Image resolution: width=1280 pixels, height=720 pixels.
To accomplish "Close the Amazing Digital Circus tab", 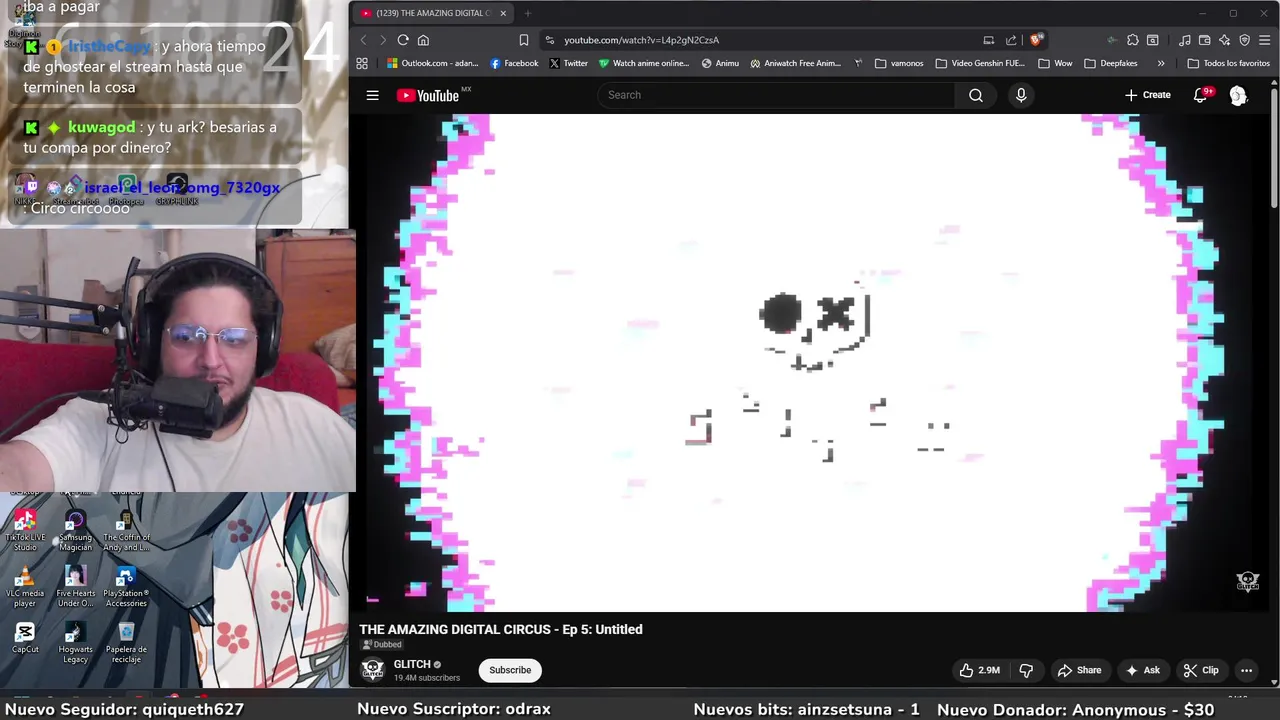I will tap(503, 13).
